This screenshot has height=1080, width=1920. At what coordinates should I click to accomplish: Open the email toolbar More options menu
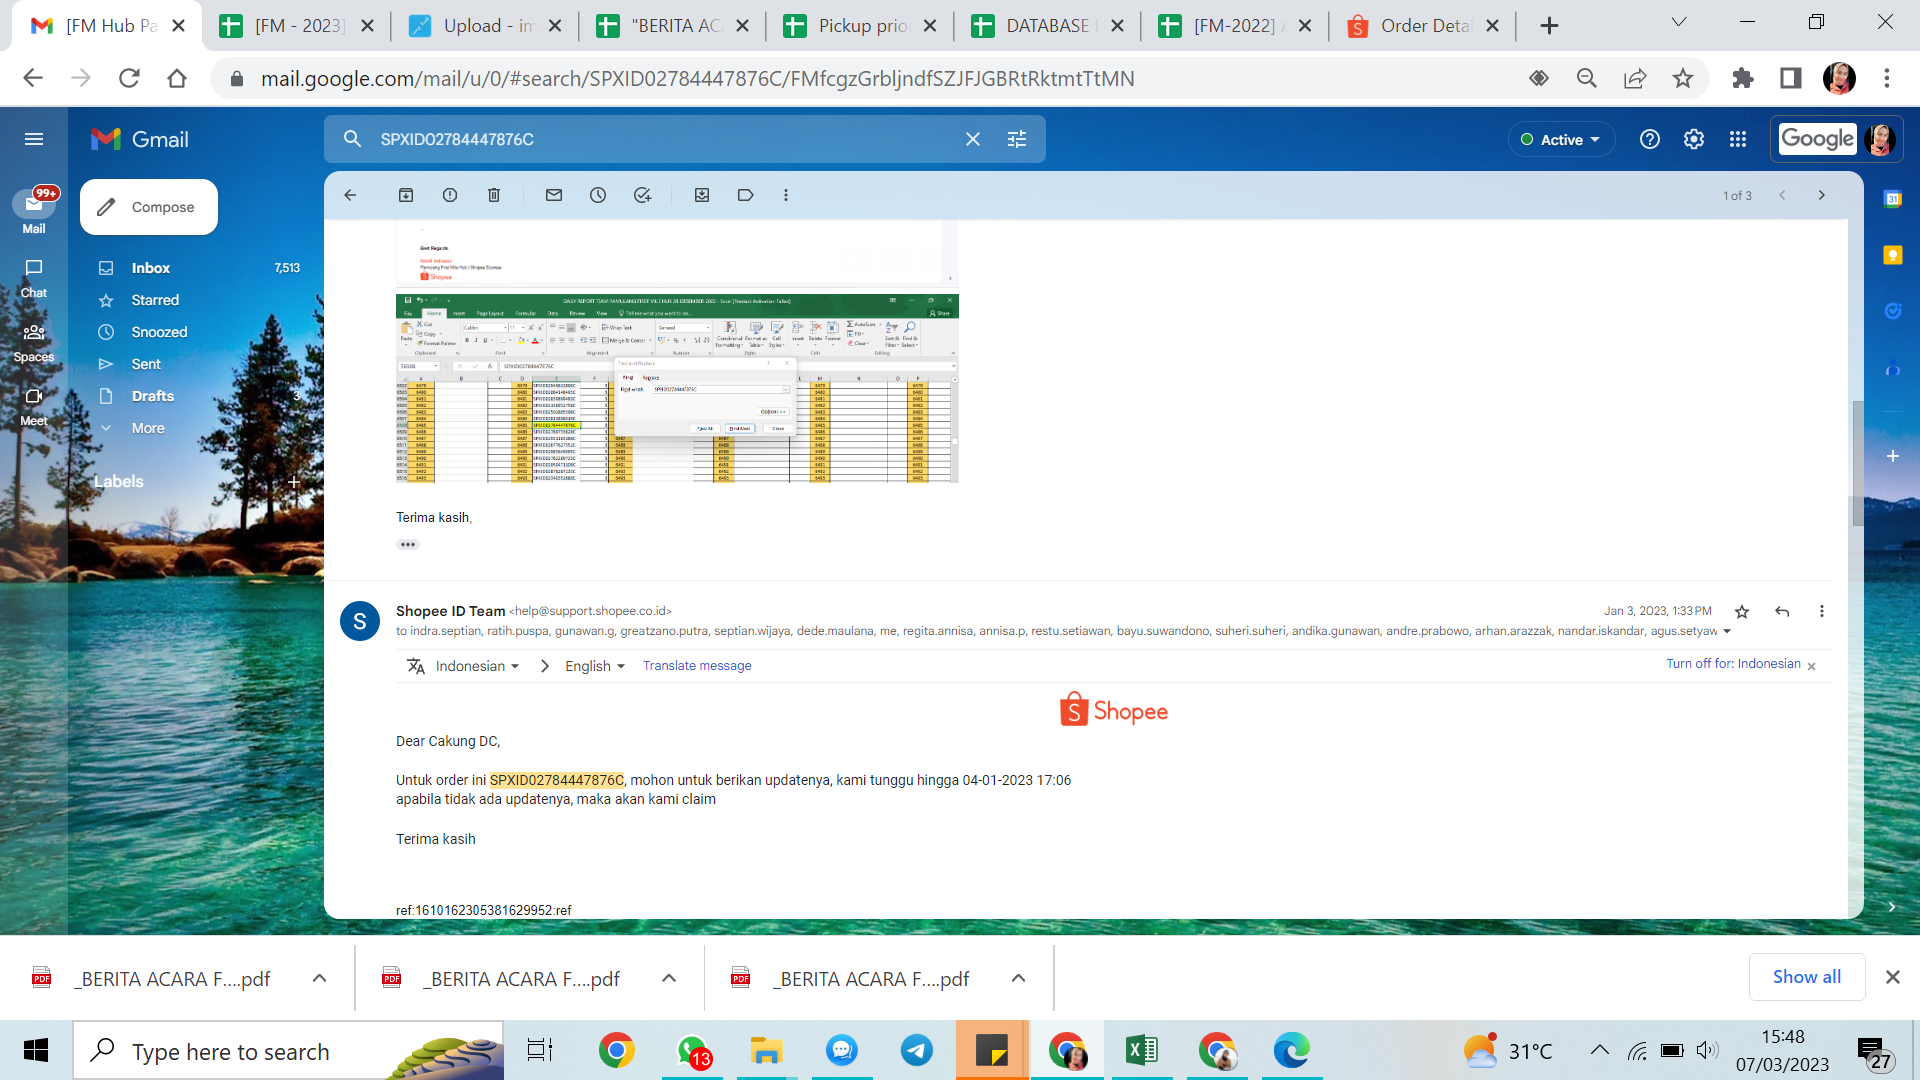[786, 195]
